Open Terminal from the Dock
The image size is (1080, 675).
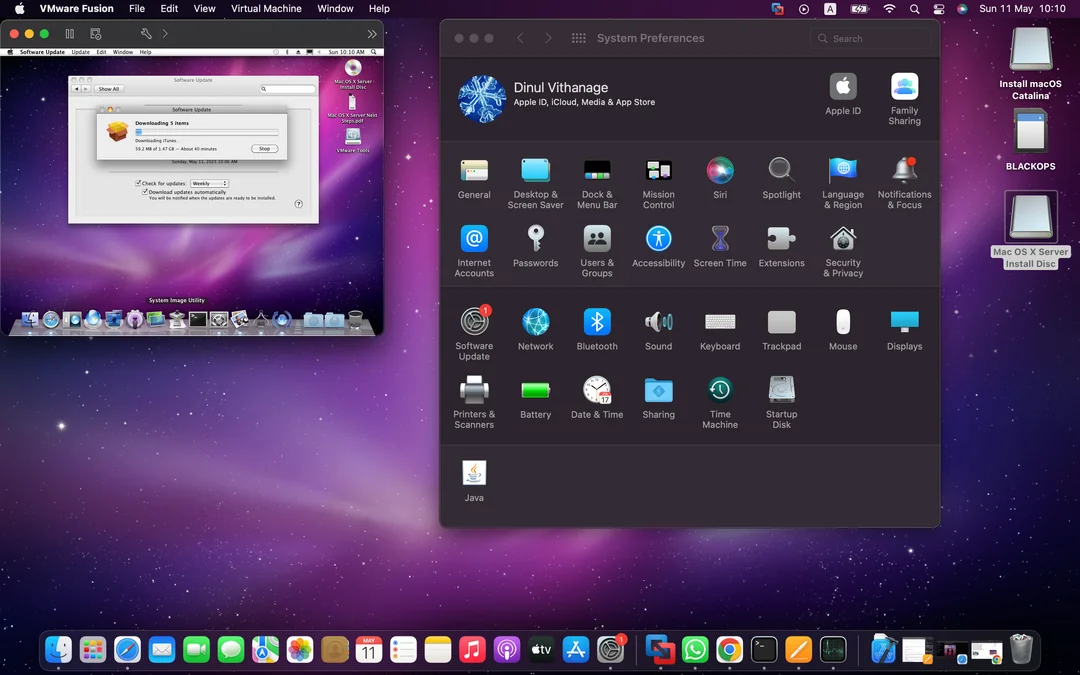764,650
